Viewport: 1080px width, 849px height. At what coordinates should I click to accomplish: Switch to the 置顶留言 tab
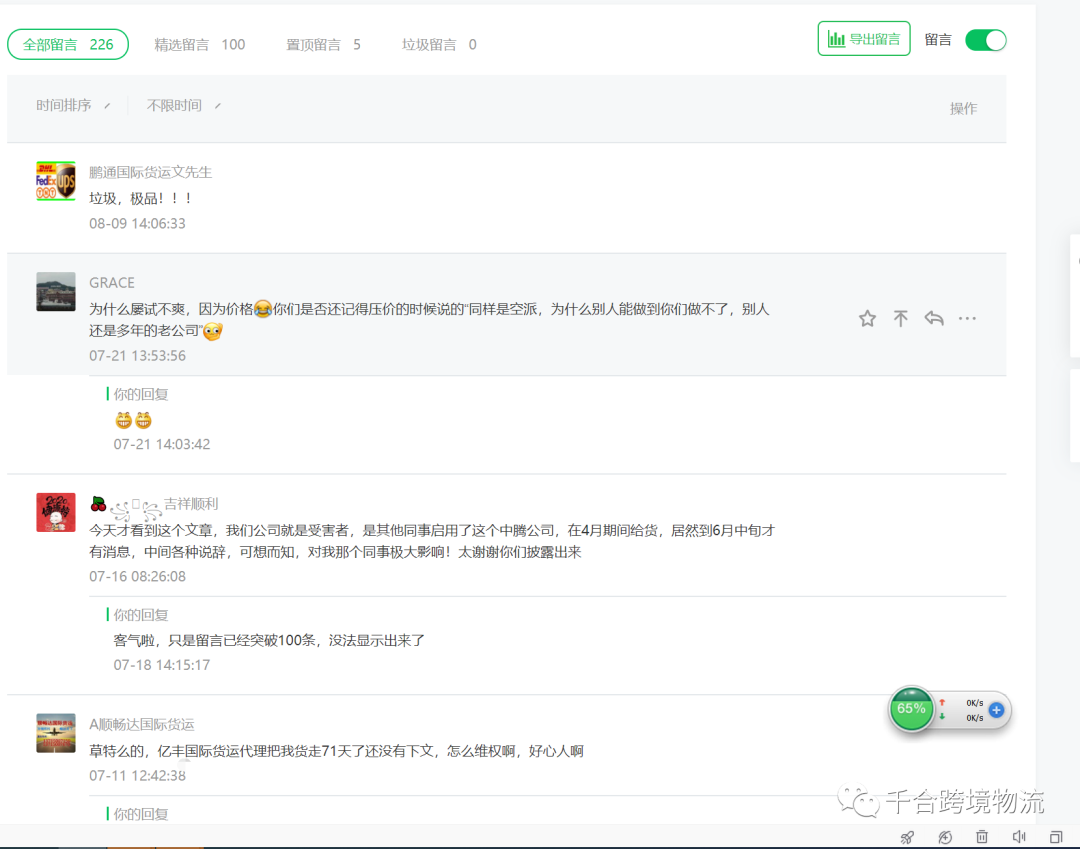coord(323,44)
